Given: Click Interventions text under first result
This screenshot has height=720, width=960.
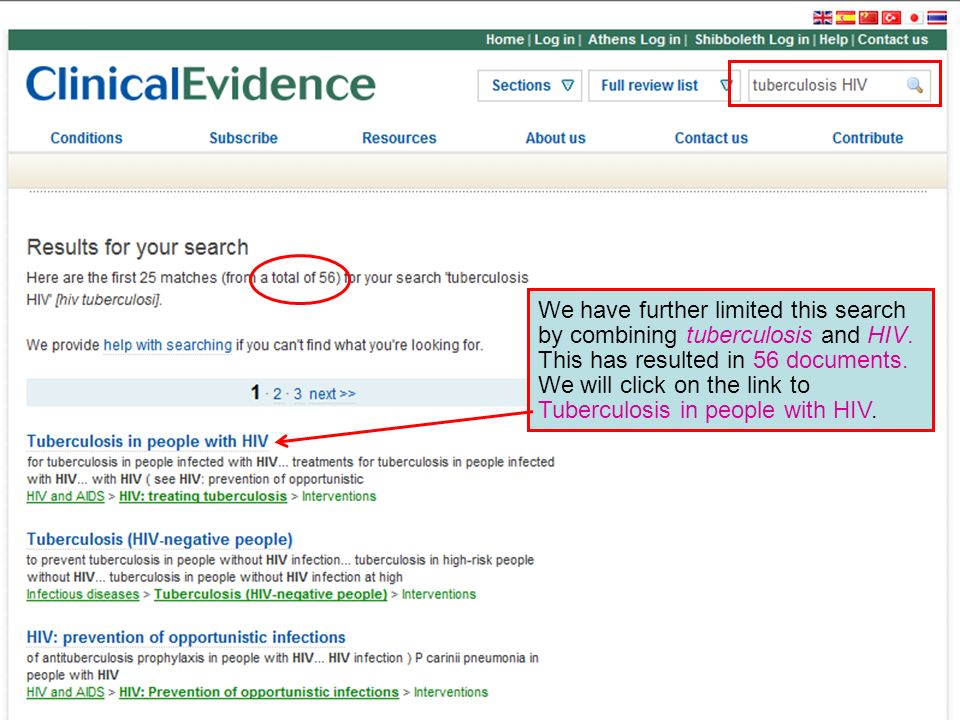Looking at the screenshot, I should click(339, 497).
